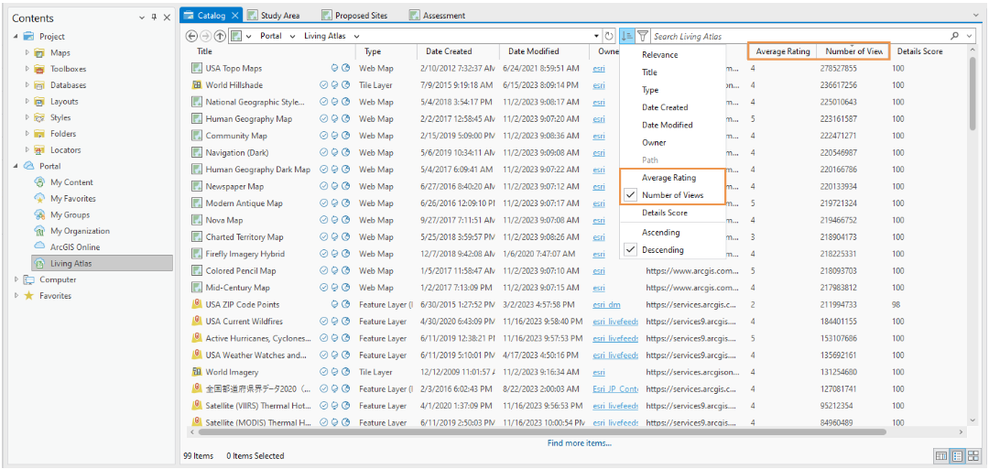Click the My Groups portal icon
This screenshot has width=989, height=471.
[39, 215]
